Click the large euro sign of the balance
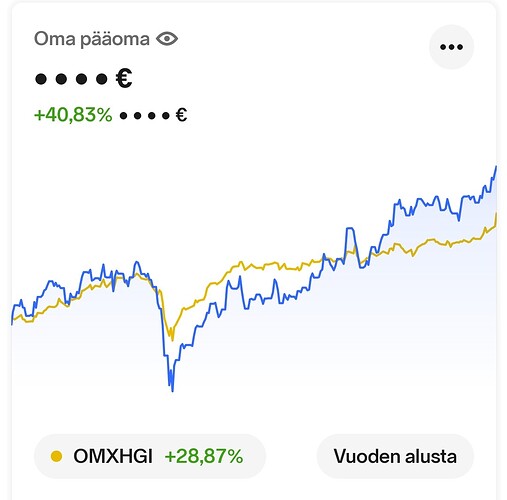The width and height of the screenshot is (507, 500). [x=124, y=78]
